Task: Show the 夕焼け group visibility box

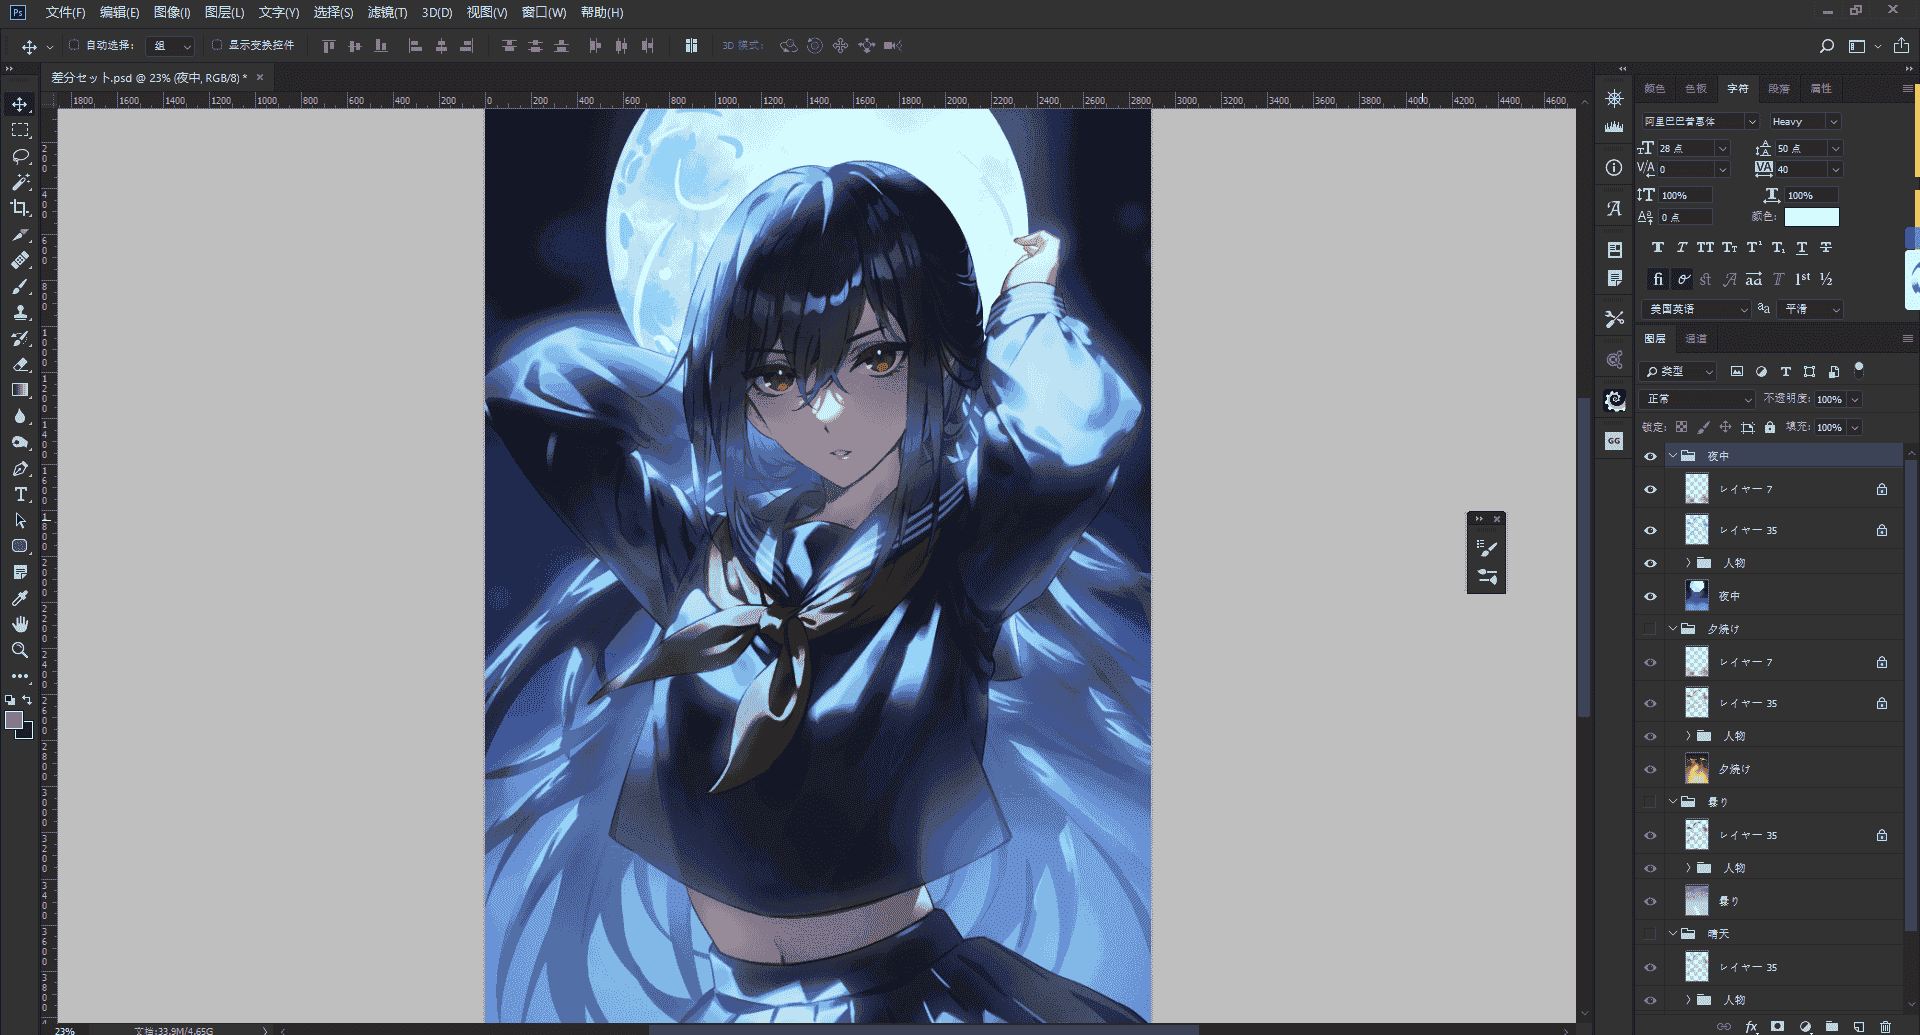Action: click(x=1650, y=629)
